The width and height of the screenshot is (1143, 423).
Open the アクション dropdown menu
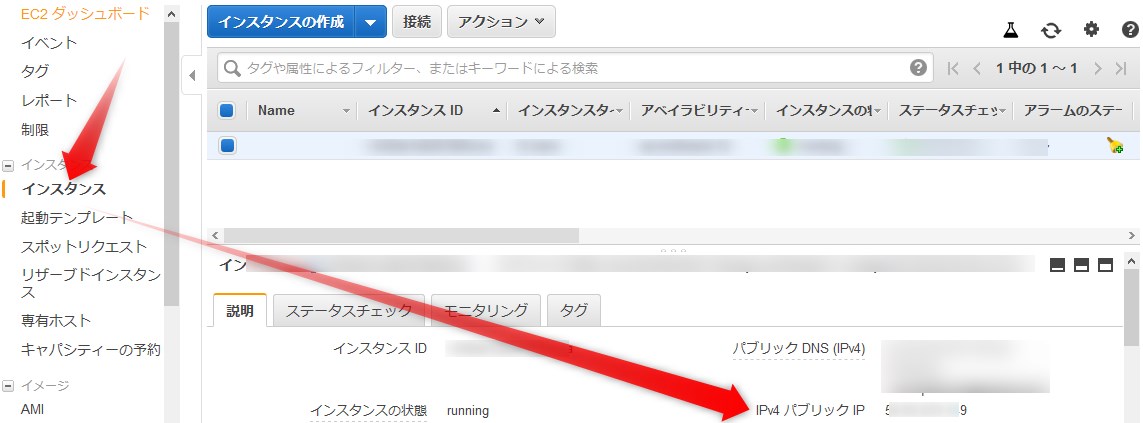[x=501, y=21]
